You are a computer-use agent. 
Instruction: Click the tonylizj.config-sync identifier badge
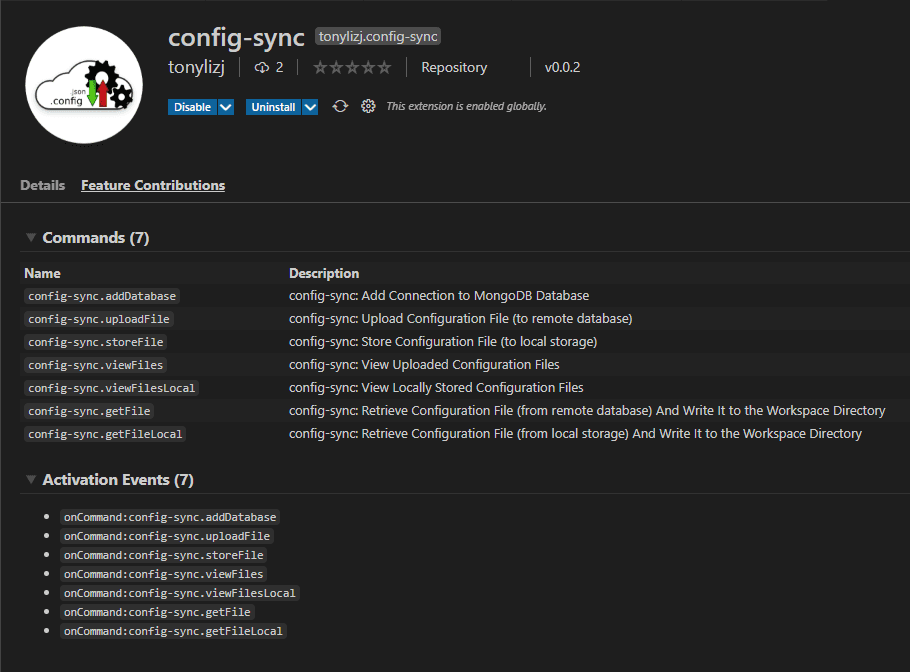click(378, 37)
